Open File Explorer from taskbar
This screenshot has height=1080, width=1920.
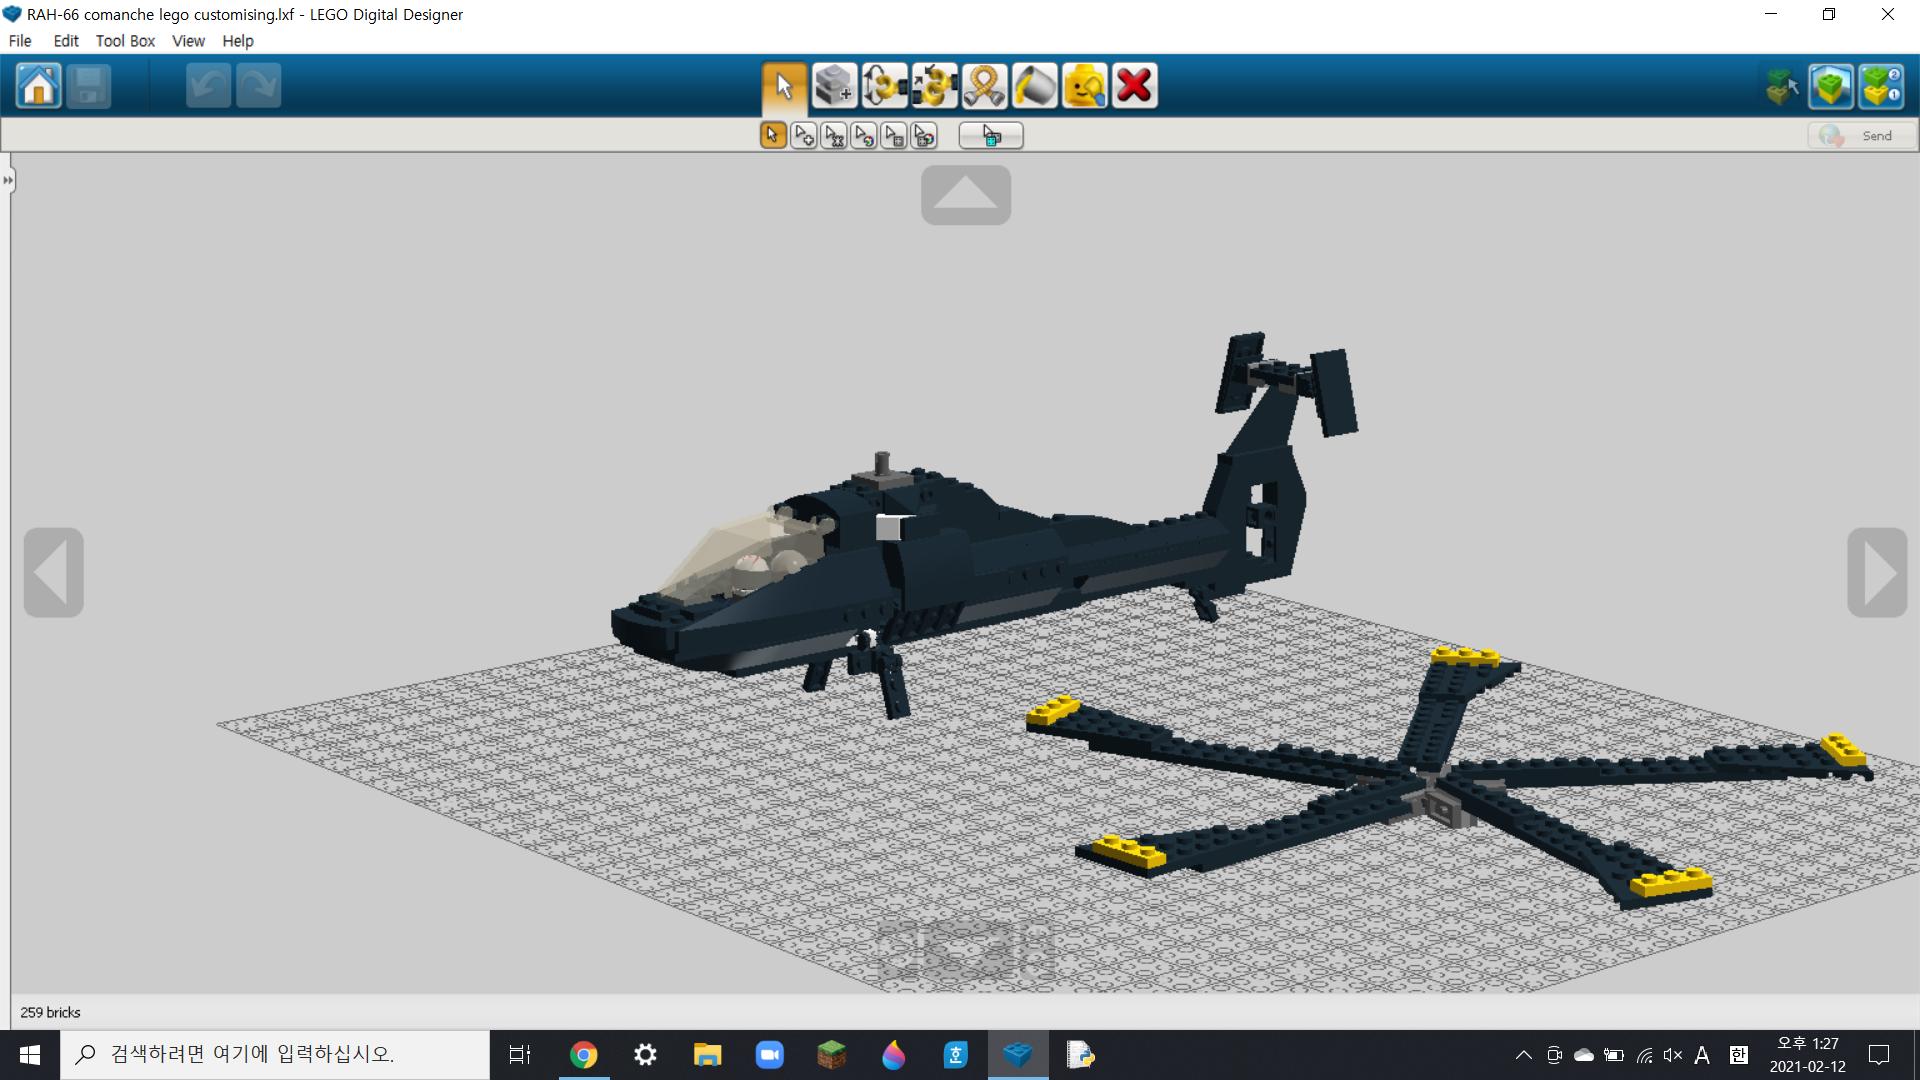(707, 1055)
